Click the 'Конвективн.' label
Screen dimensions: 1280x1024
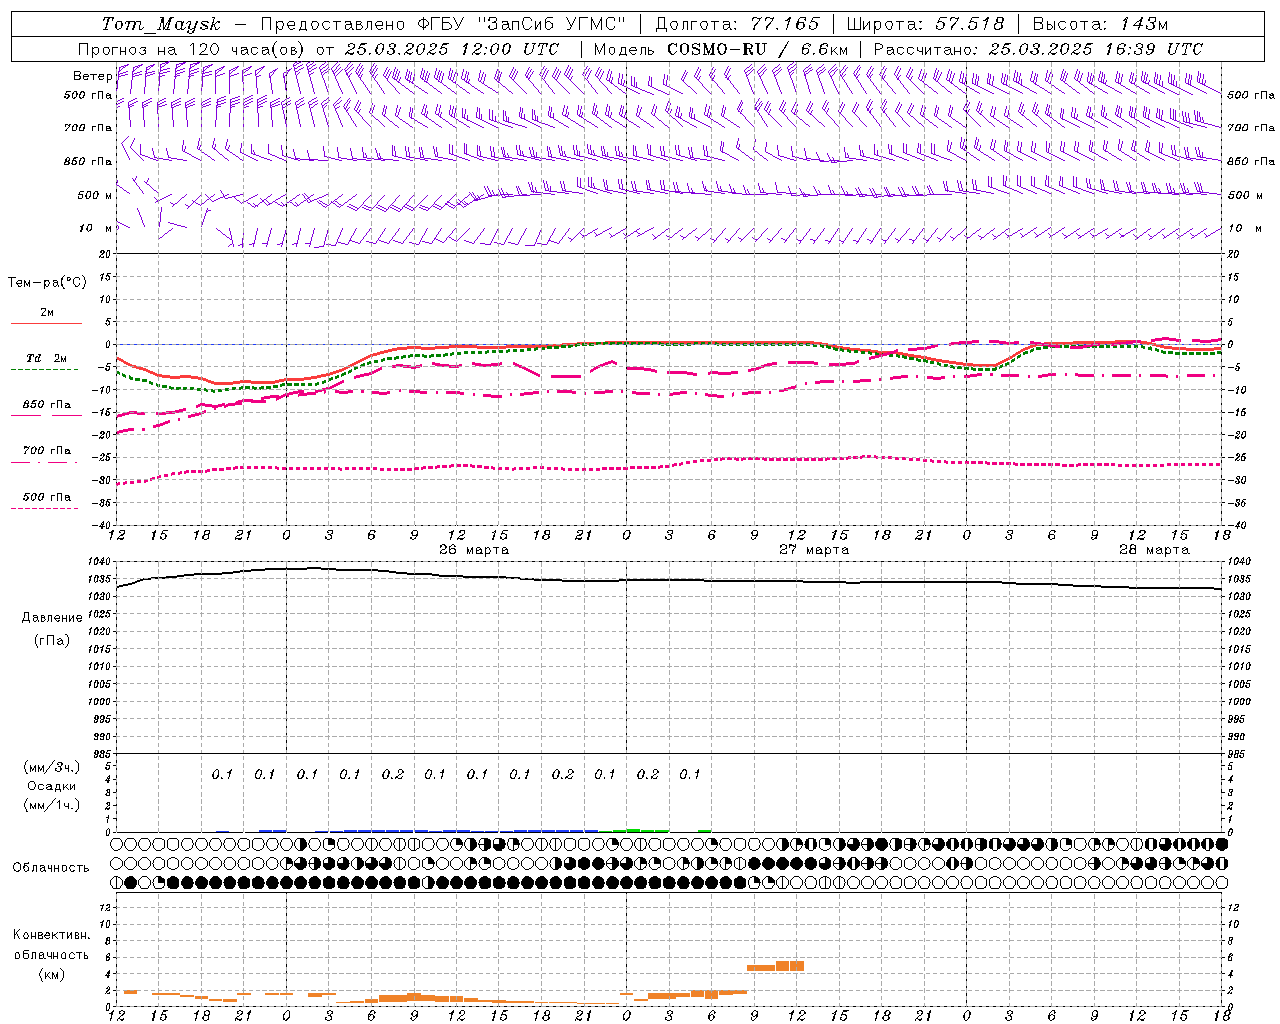pyautogui.click(x=51, y=935)
